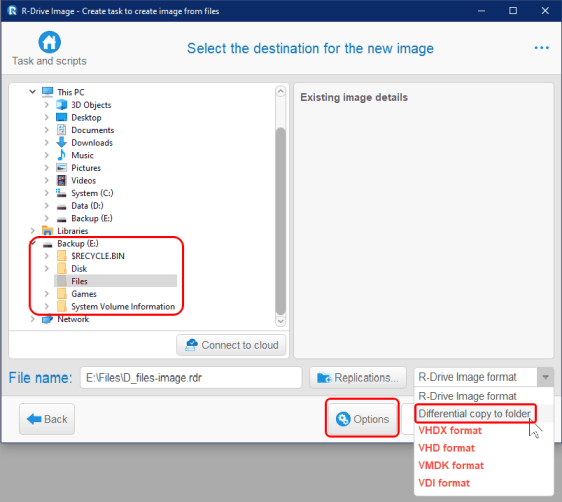Go to the Task and scripts home icon
Viewport: 562px width, 502px height.
tap(49, 42)
